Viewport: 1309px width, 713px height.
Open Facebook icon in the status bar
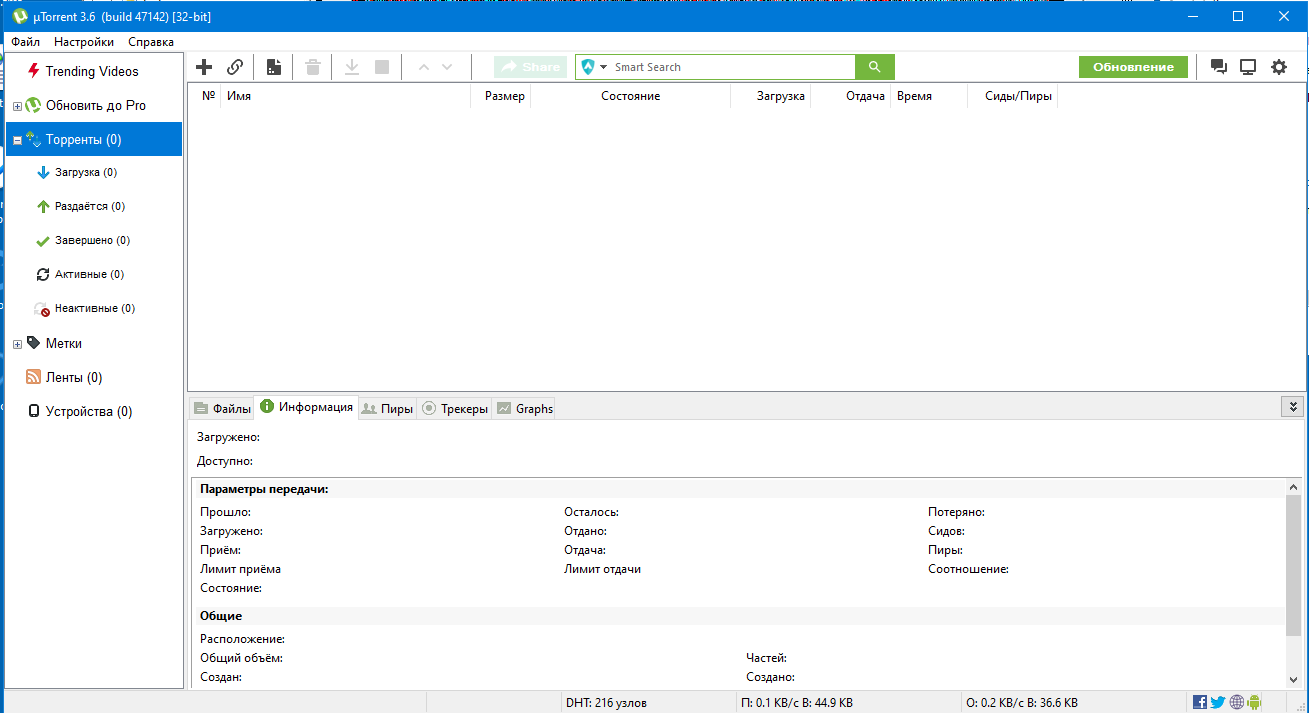coord(1200,702)
